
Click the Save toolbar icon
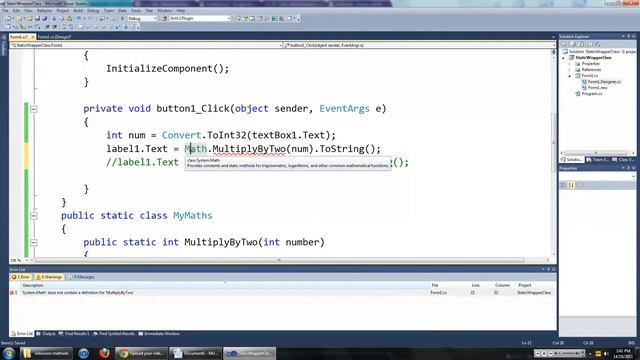pyautogui.click(x=37, y=18)
